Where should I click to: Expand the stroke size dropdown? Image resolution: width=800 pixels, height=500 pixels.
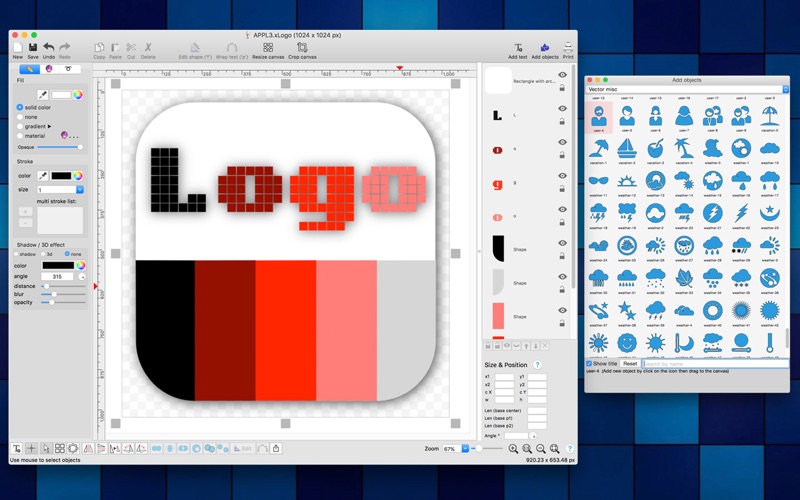pyautogui.click(x=80, y=189)
